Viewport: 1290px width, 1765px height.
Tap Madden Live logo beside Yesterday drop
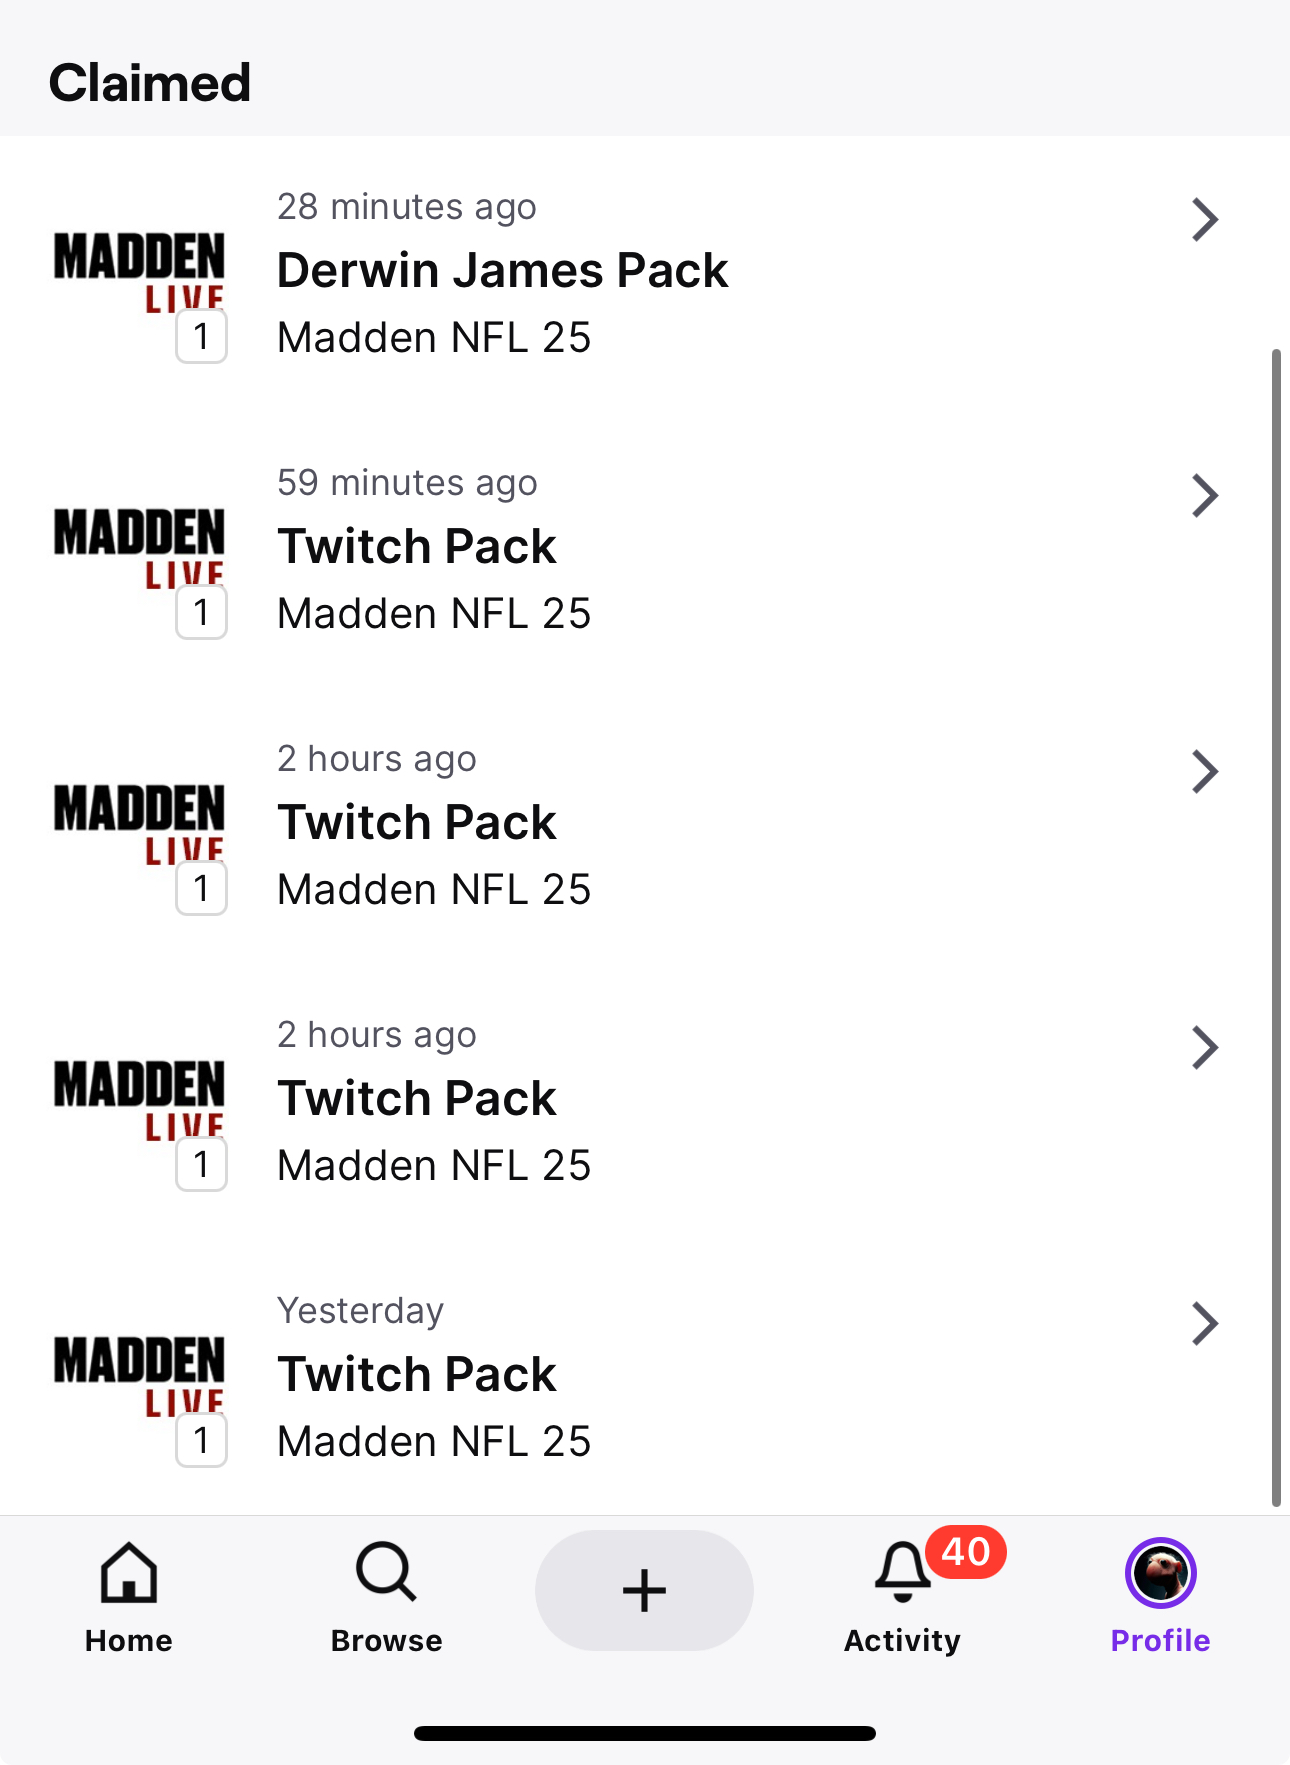point(139,1376)
